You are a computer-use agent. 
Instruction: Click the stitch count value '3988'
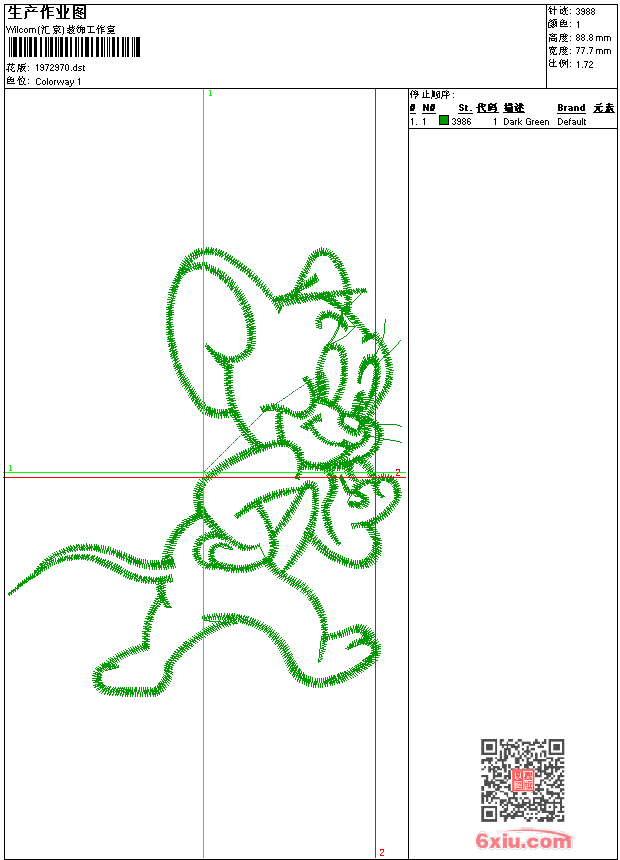585,11
